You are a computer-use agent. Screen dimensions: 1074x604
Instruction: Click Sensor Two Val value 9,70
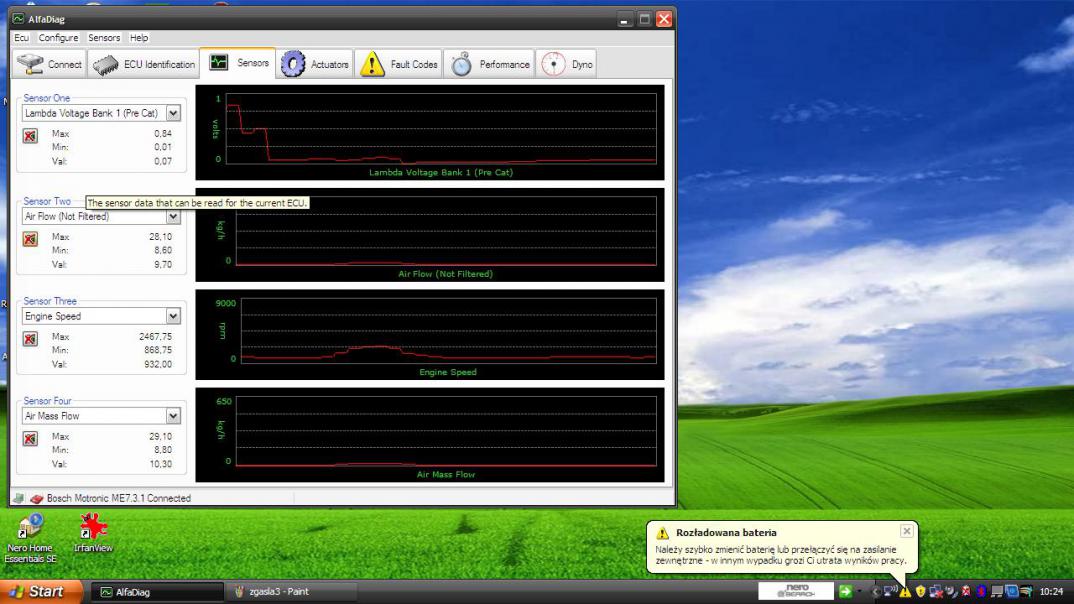(x=163, y=264)
